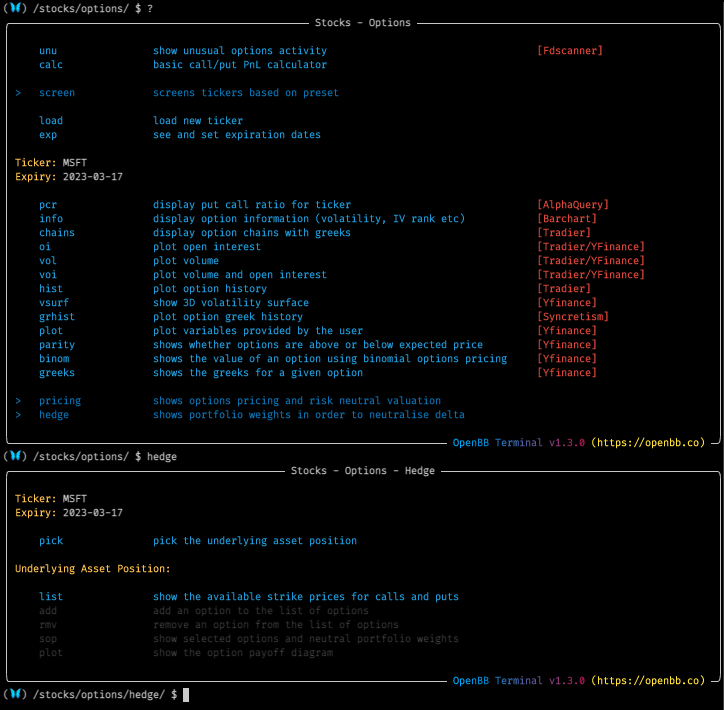Click 'plot volume and open interest' description
This screenshot has height=710, width=724.
point(240,275)
